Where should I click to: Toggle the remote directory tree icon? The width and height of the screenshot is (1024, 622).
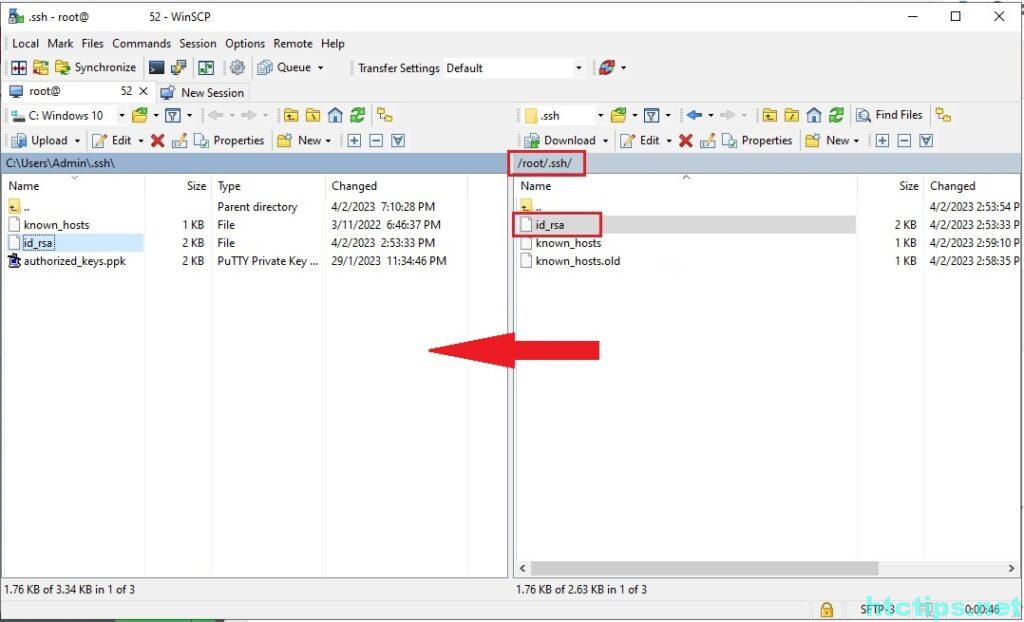[943, 116]
